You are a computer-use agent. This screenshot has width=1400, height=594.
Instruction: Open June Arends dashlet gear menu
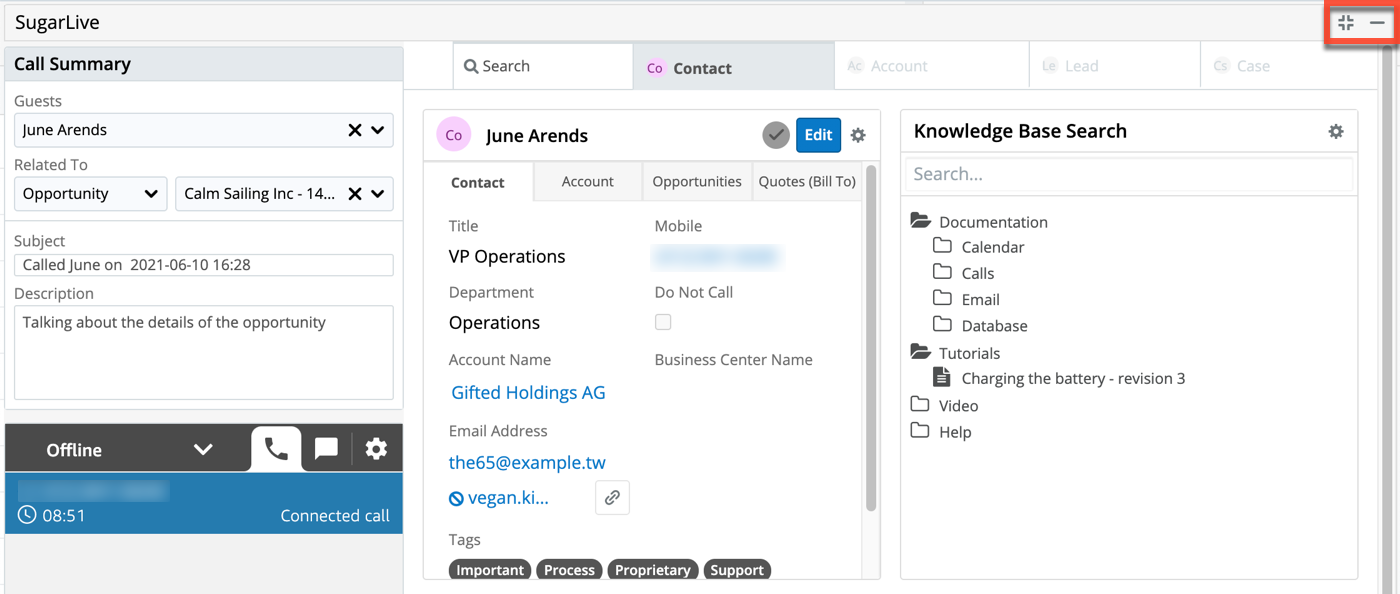pos(858,136)
